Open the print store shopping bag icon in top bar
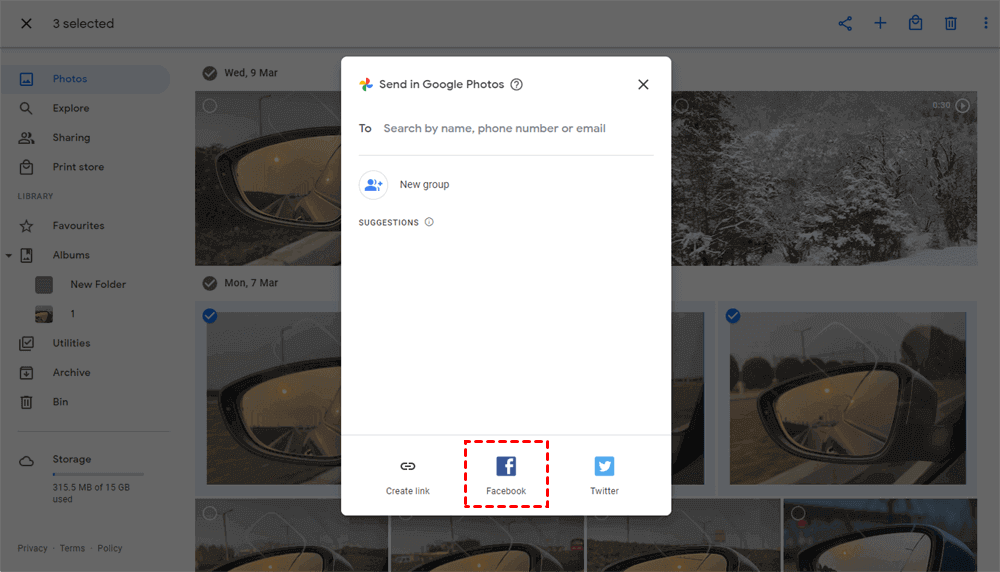Viewport: 1000px width, 572px height. (915, 24)
